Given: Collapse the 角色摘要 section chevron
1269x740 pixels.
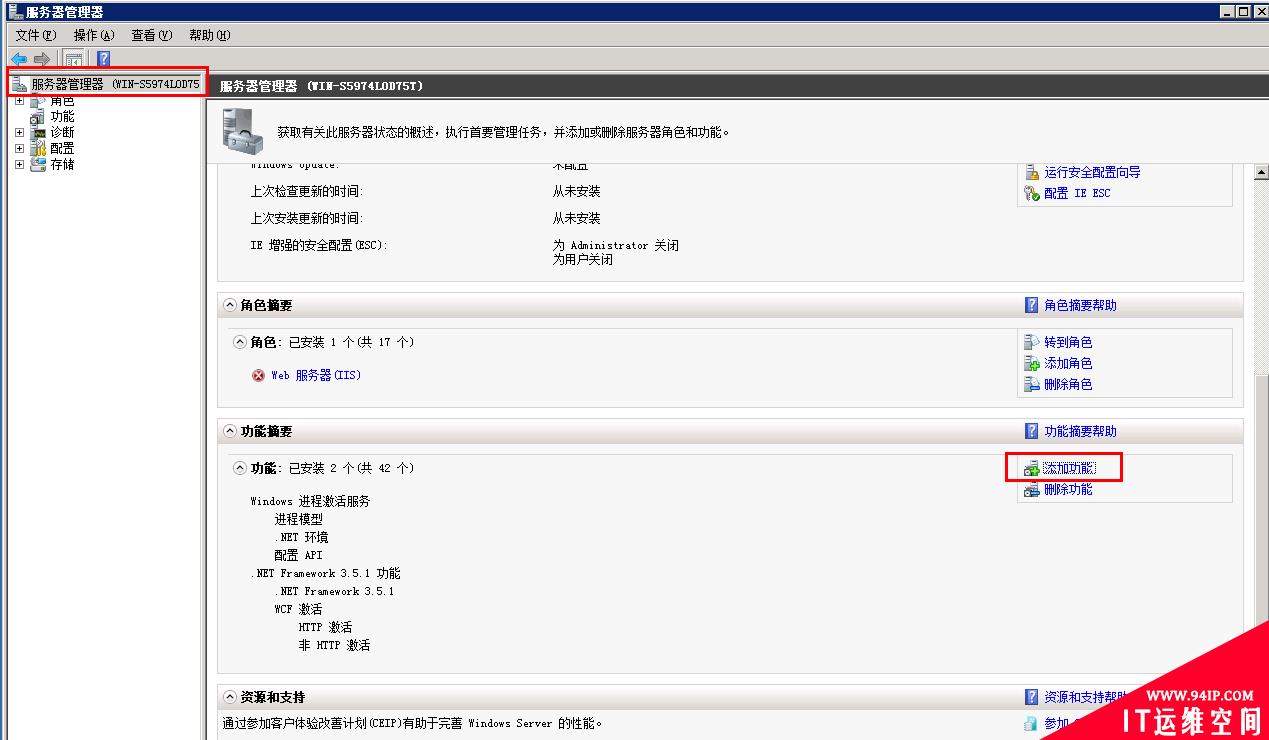Looking at the screenshot, I should coord(230,305).
